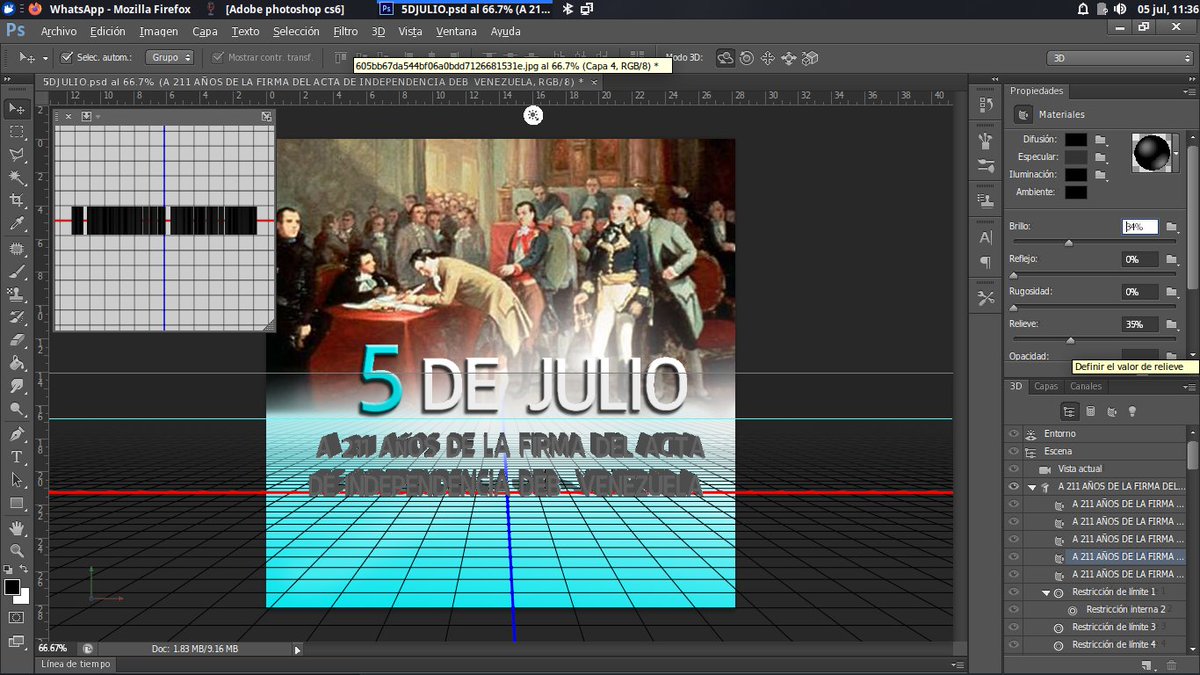Select the Crop tool
1200x675 pixels.
[17, 201]
